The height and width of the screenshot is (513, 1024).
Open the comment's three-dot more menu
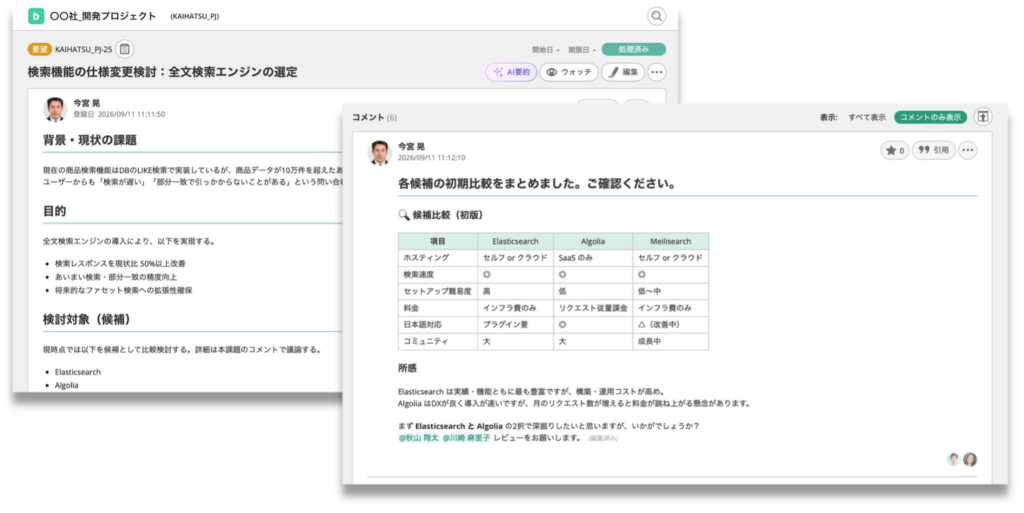pyautogui.click(x=968, y=150)
